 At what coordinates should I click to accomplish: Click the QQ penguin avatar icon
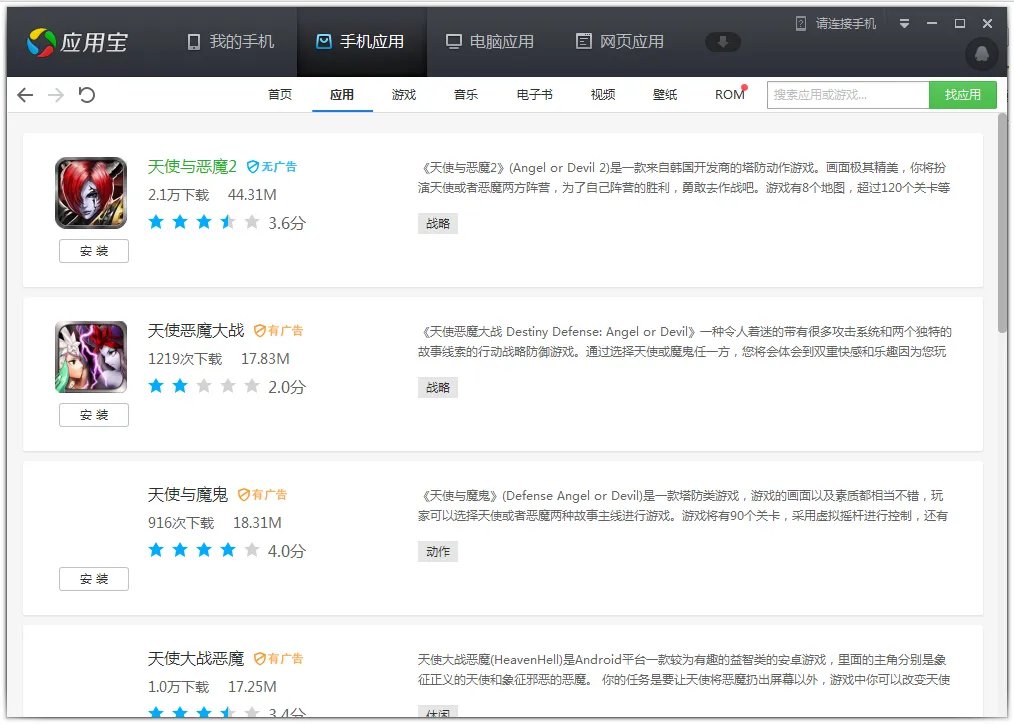click(982, 54)
